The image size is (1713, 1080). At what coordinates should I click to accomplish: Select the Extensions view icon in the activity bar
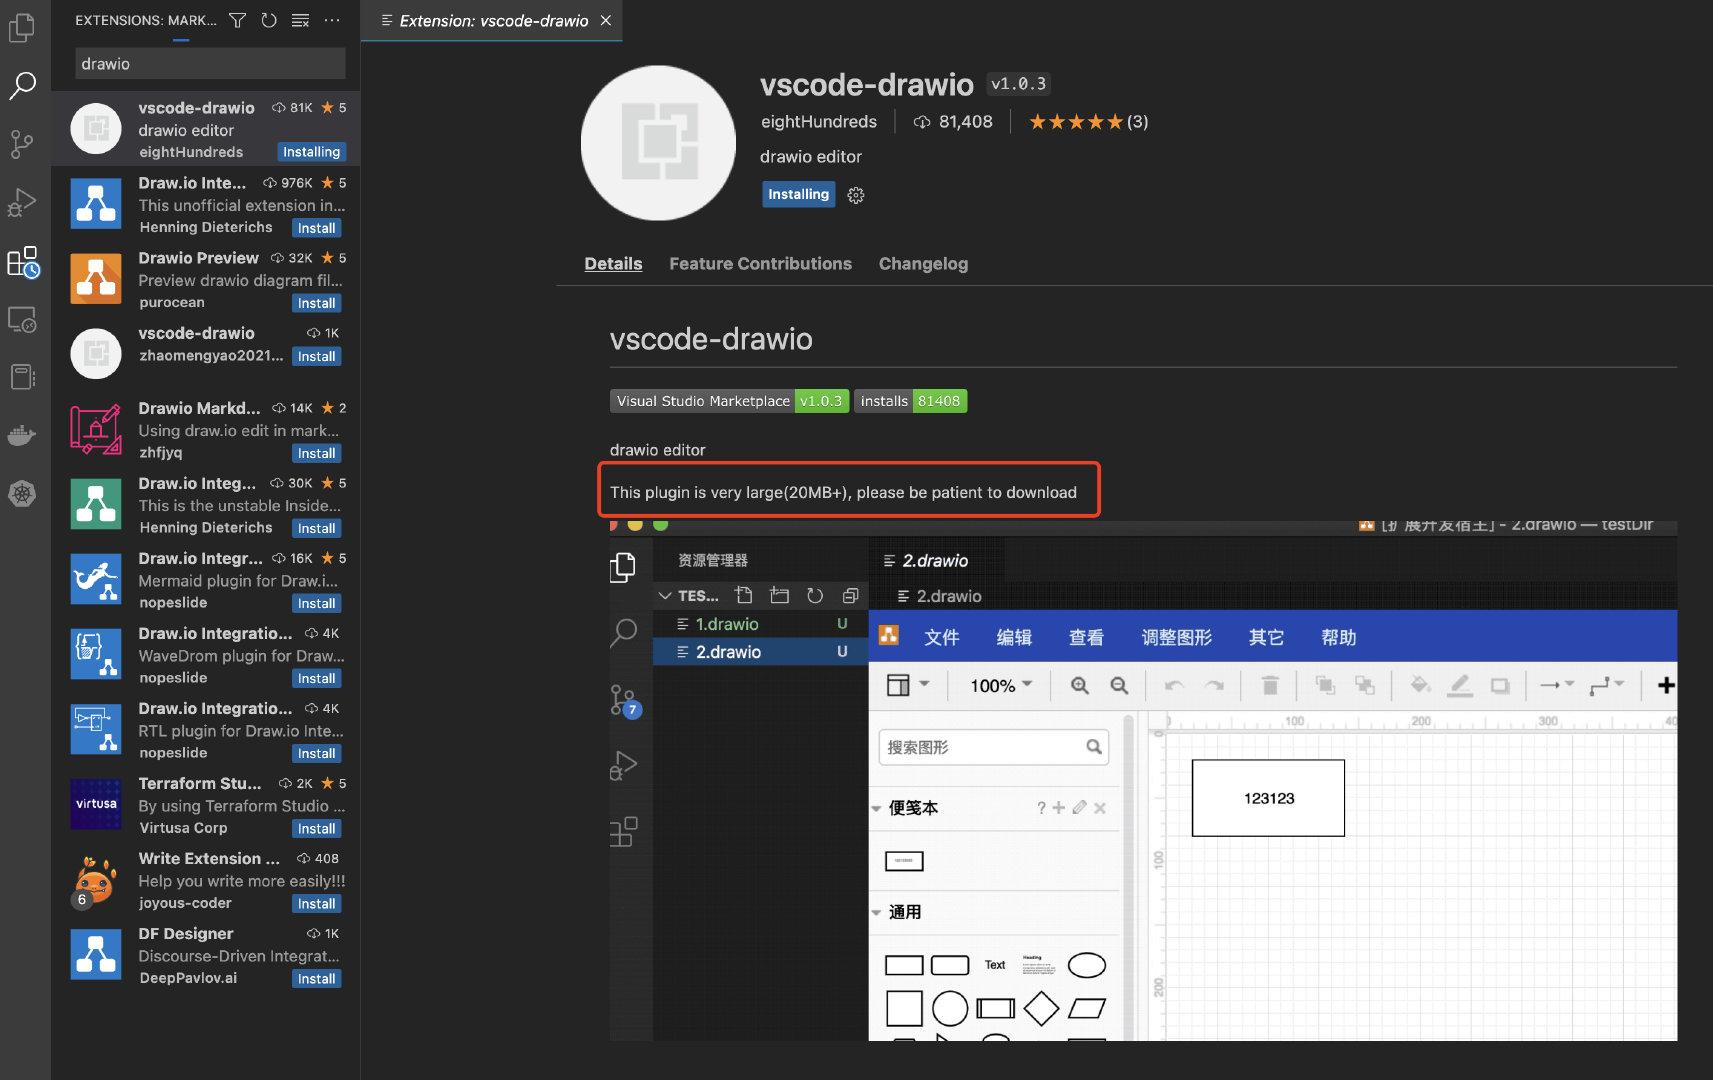pos(22,262)
